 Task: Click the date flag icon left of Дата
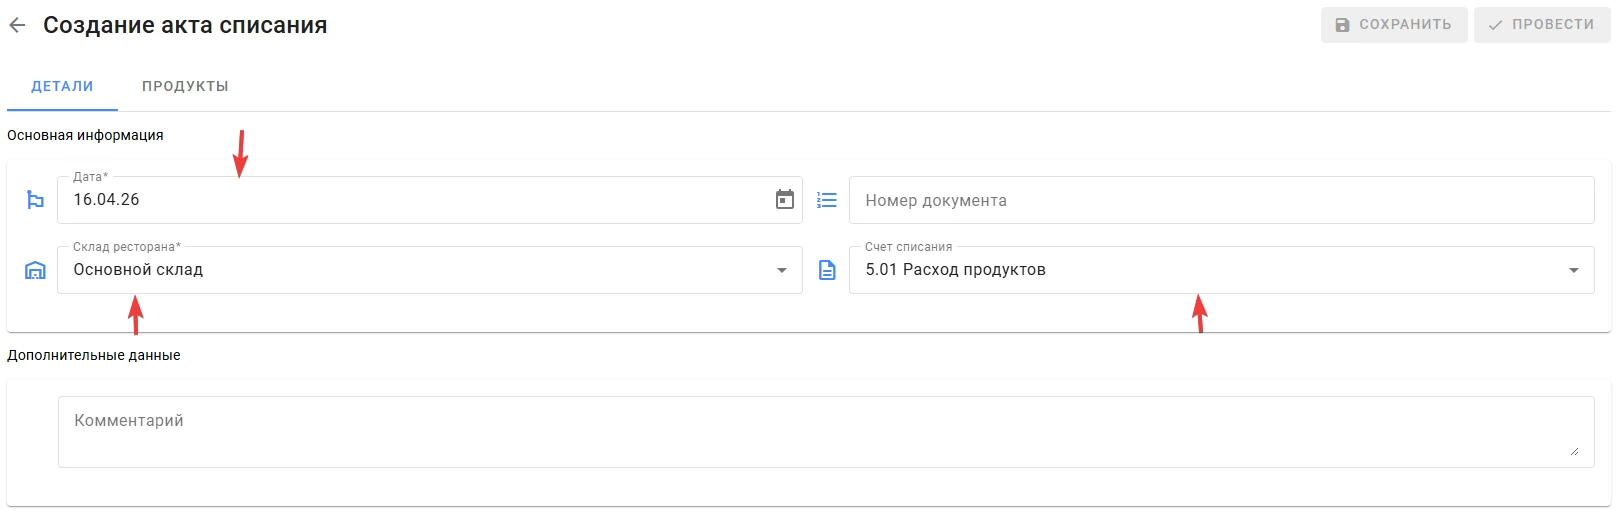[x=35, y=200]
